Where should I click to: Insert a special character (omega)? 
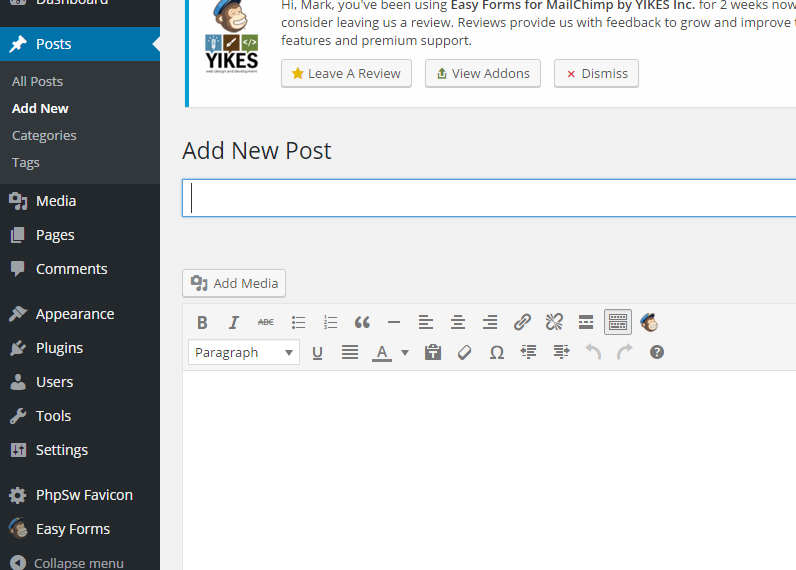point(496,352)
